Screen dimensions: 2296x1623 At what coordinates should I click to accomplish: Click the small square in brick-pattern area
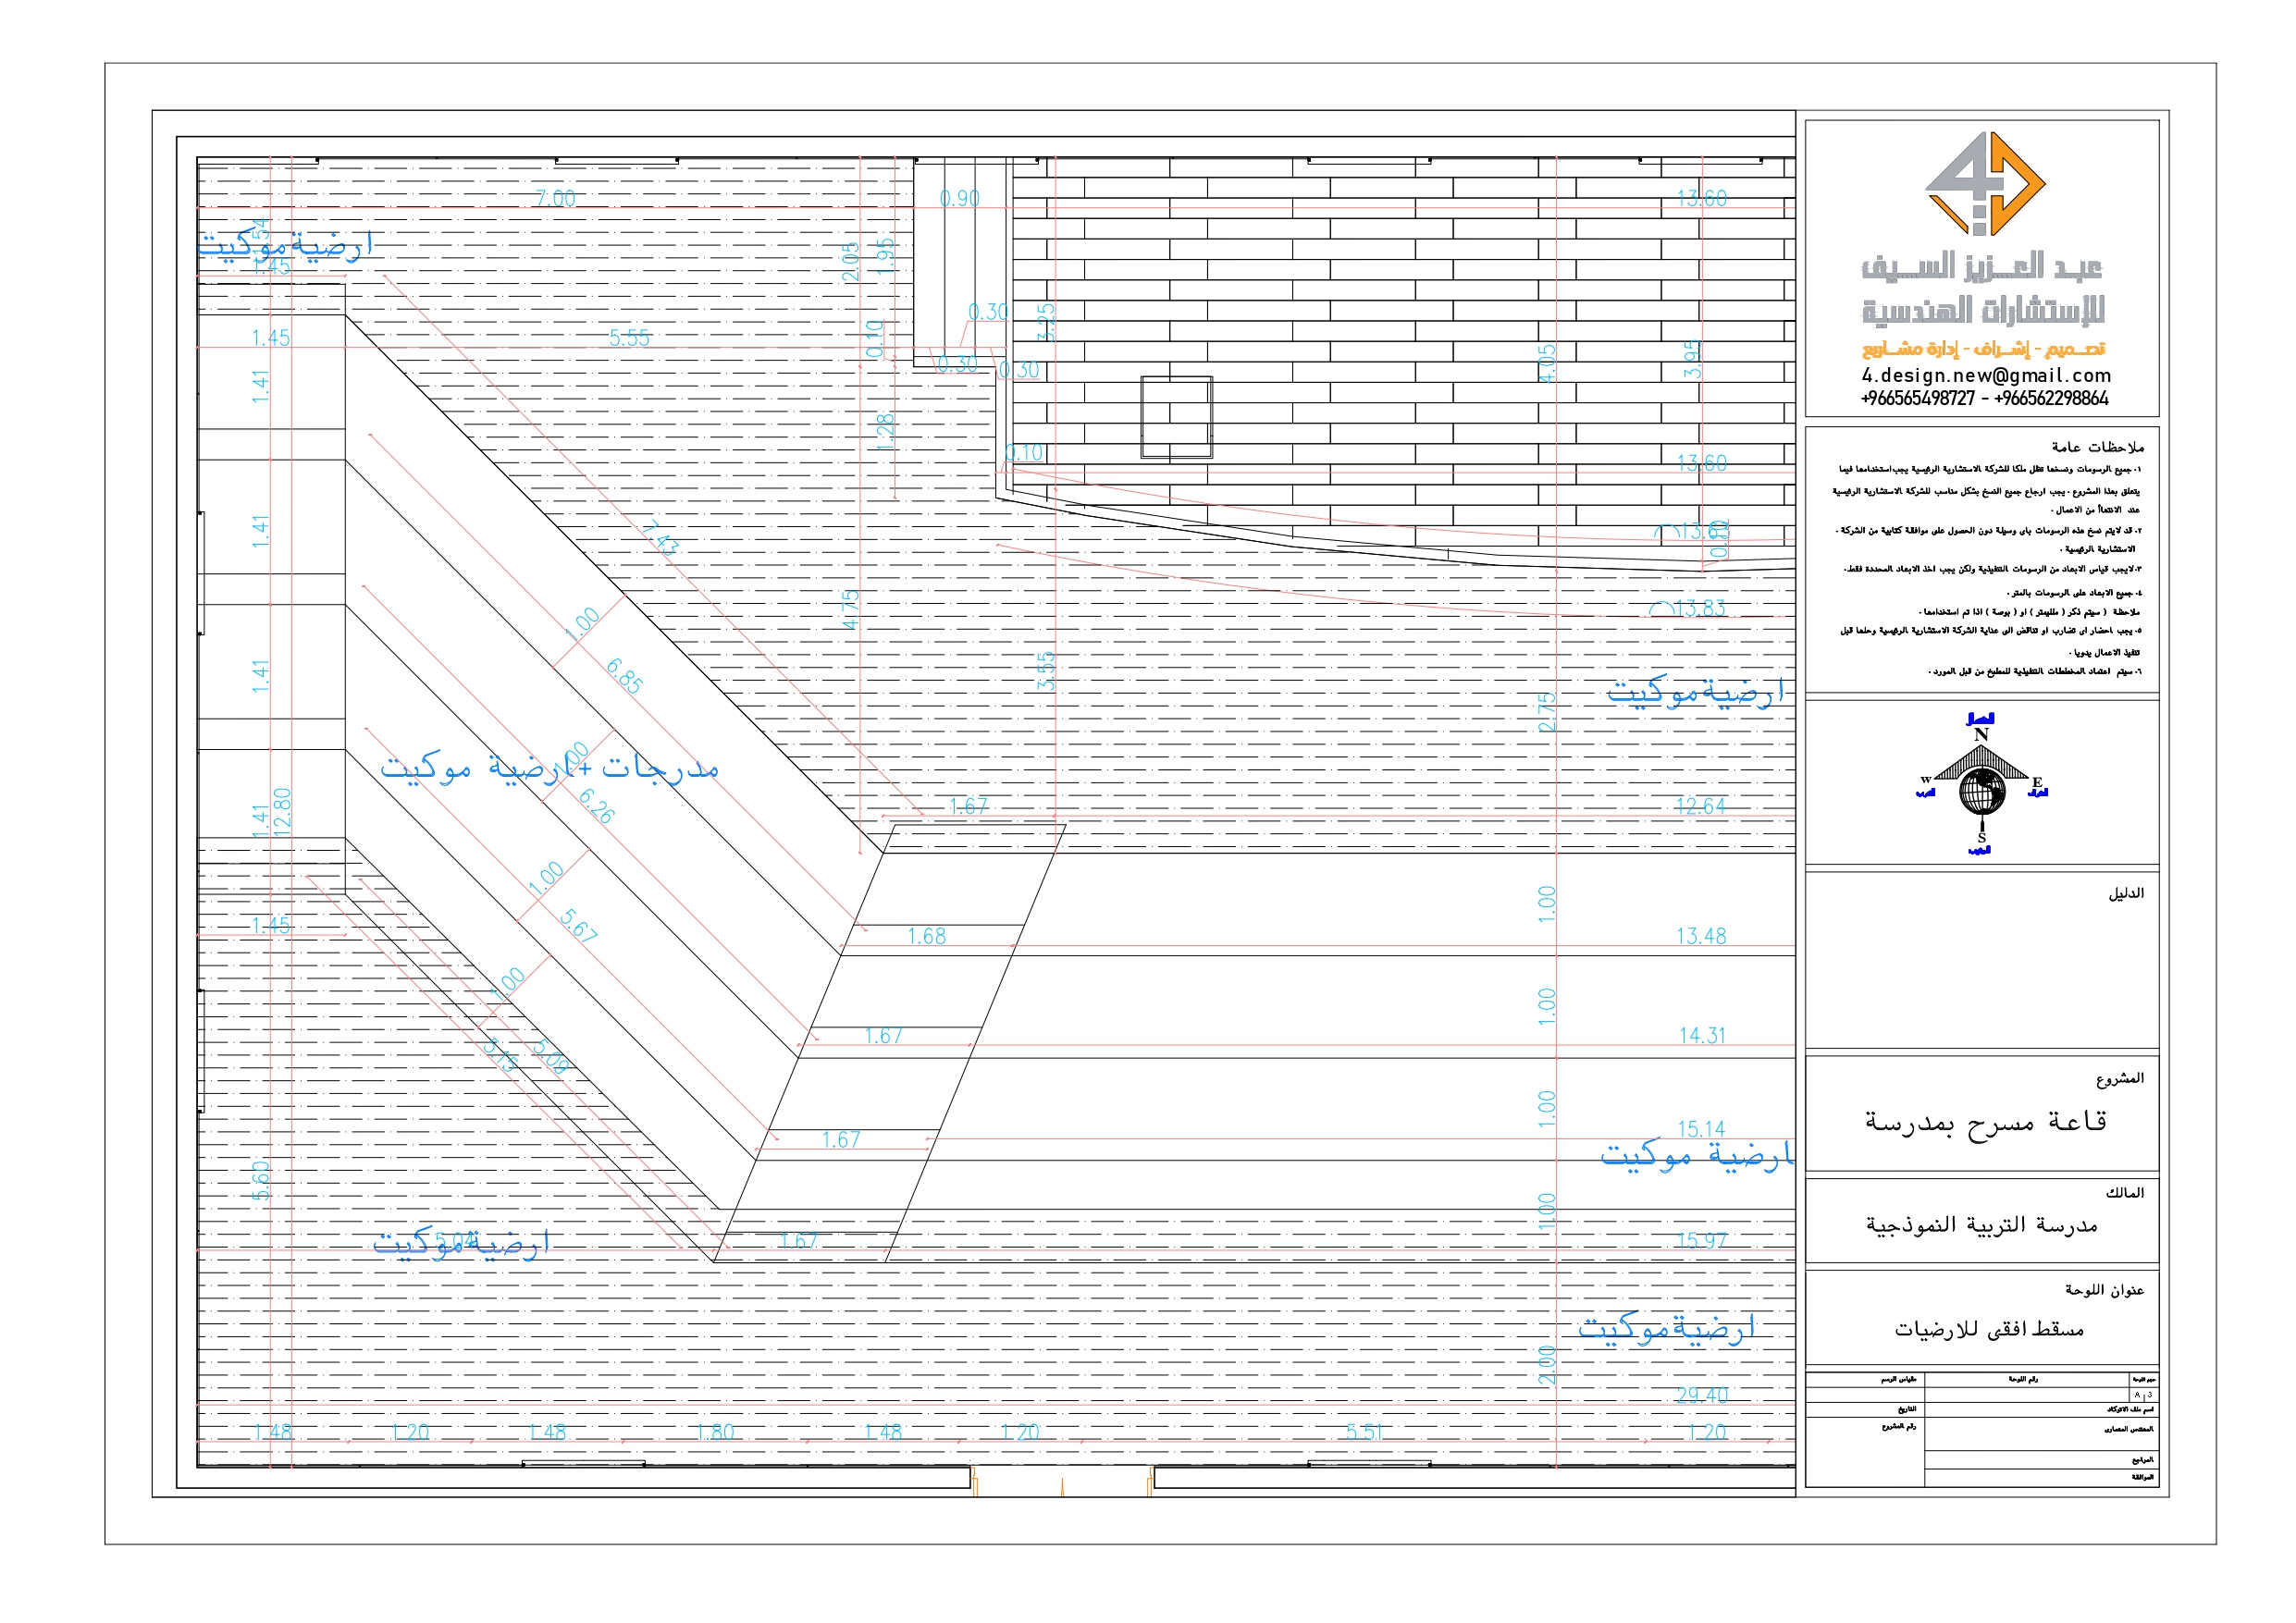pyautogui.click(x=1176, y=417)
